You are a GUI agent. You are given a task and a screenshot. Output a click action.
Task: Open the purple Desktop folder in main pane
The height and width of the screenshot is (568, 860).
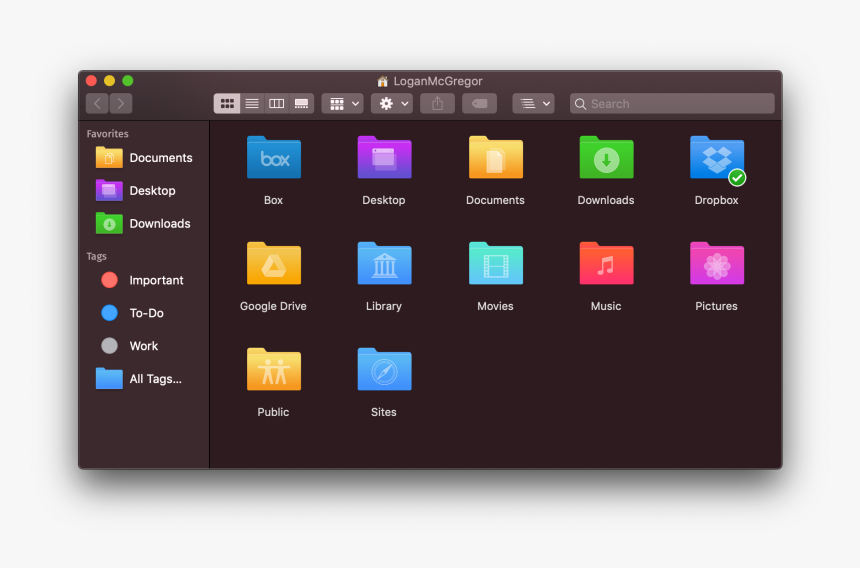point(384,158)
